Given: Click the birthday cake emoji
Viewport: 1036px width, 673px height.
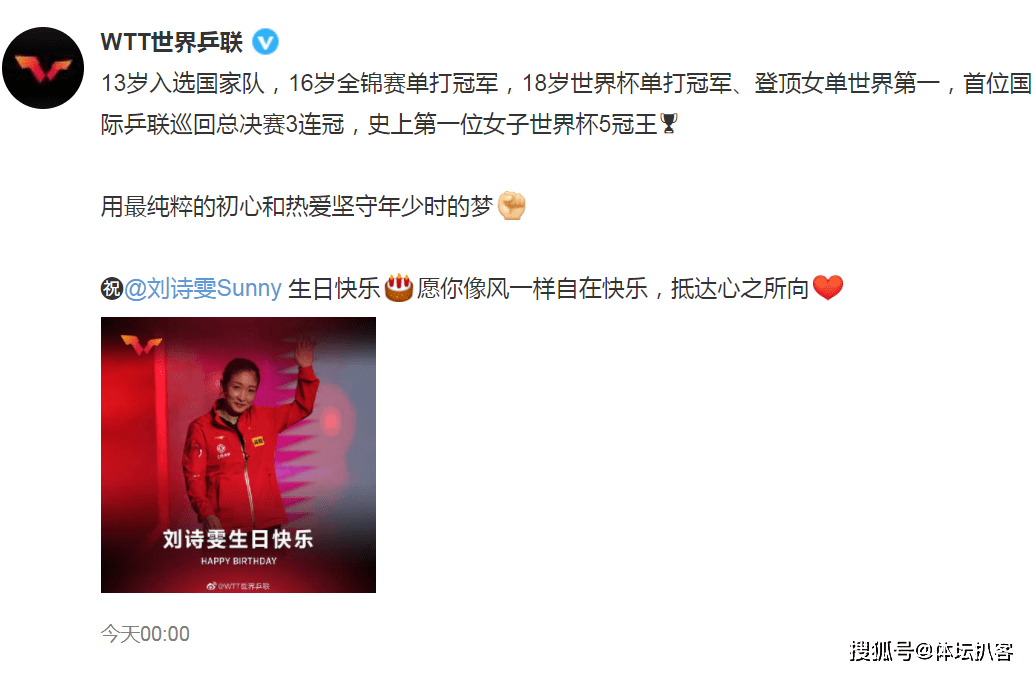Looking at the screenshot, I should [x=398, y=287].
